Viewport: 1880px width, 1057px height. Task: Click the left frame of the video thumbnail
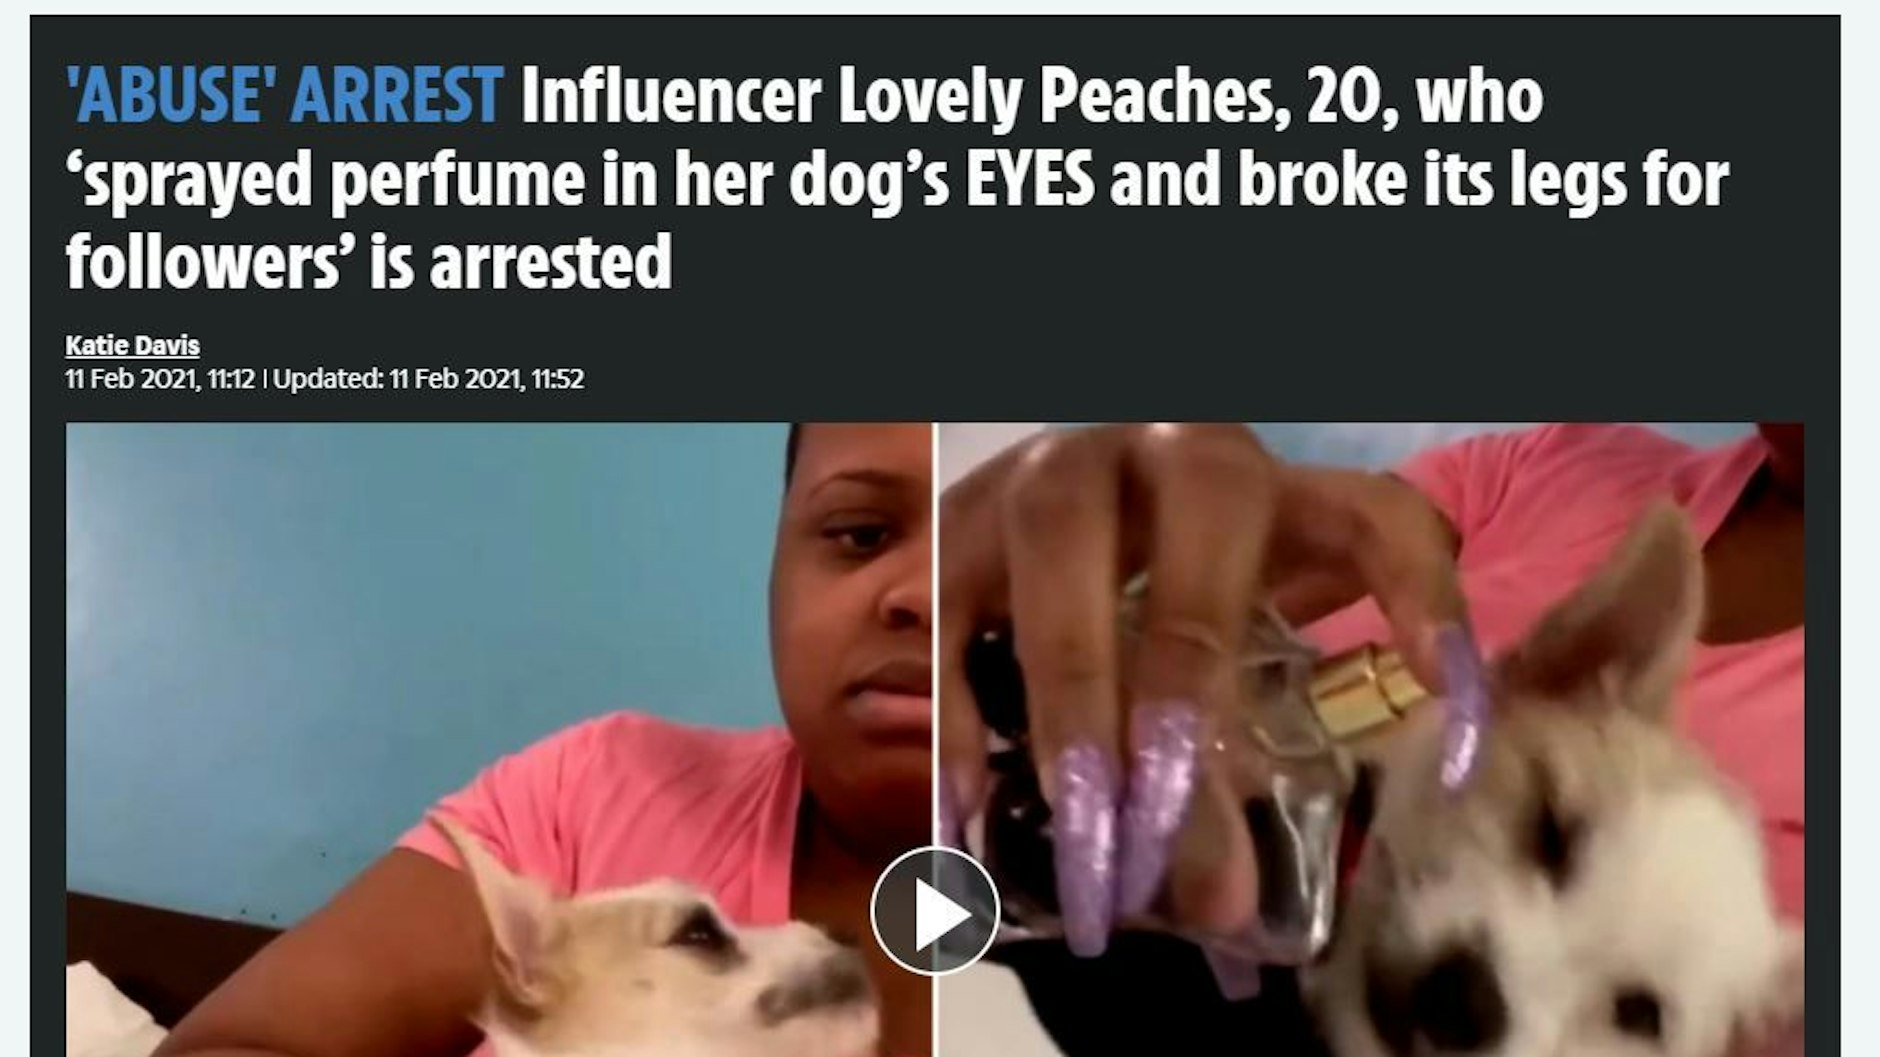pyautogui.click(x=498, y=740)
